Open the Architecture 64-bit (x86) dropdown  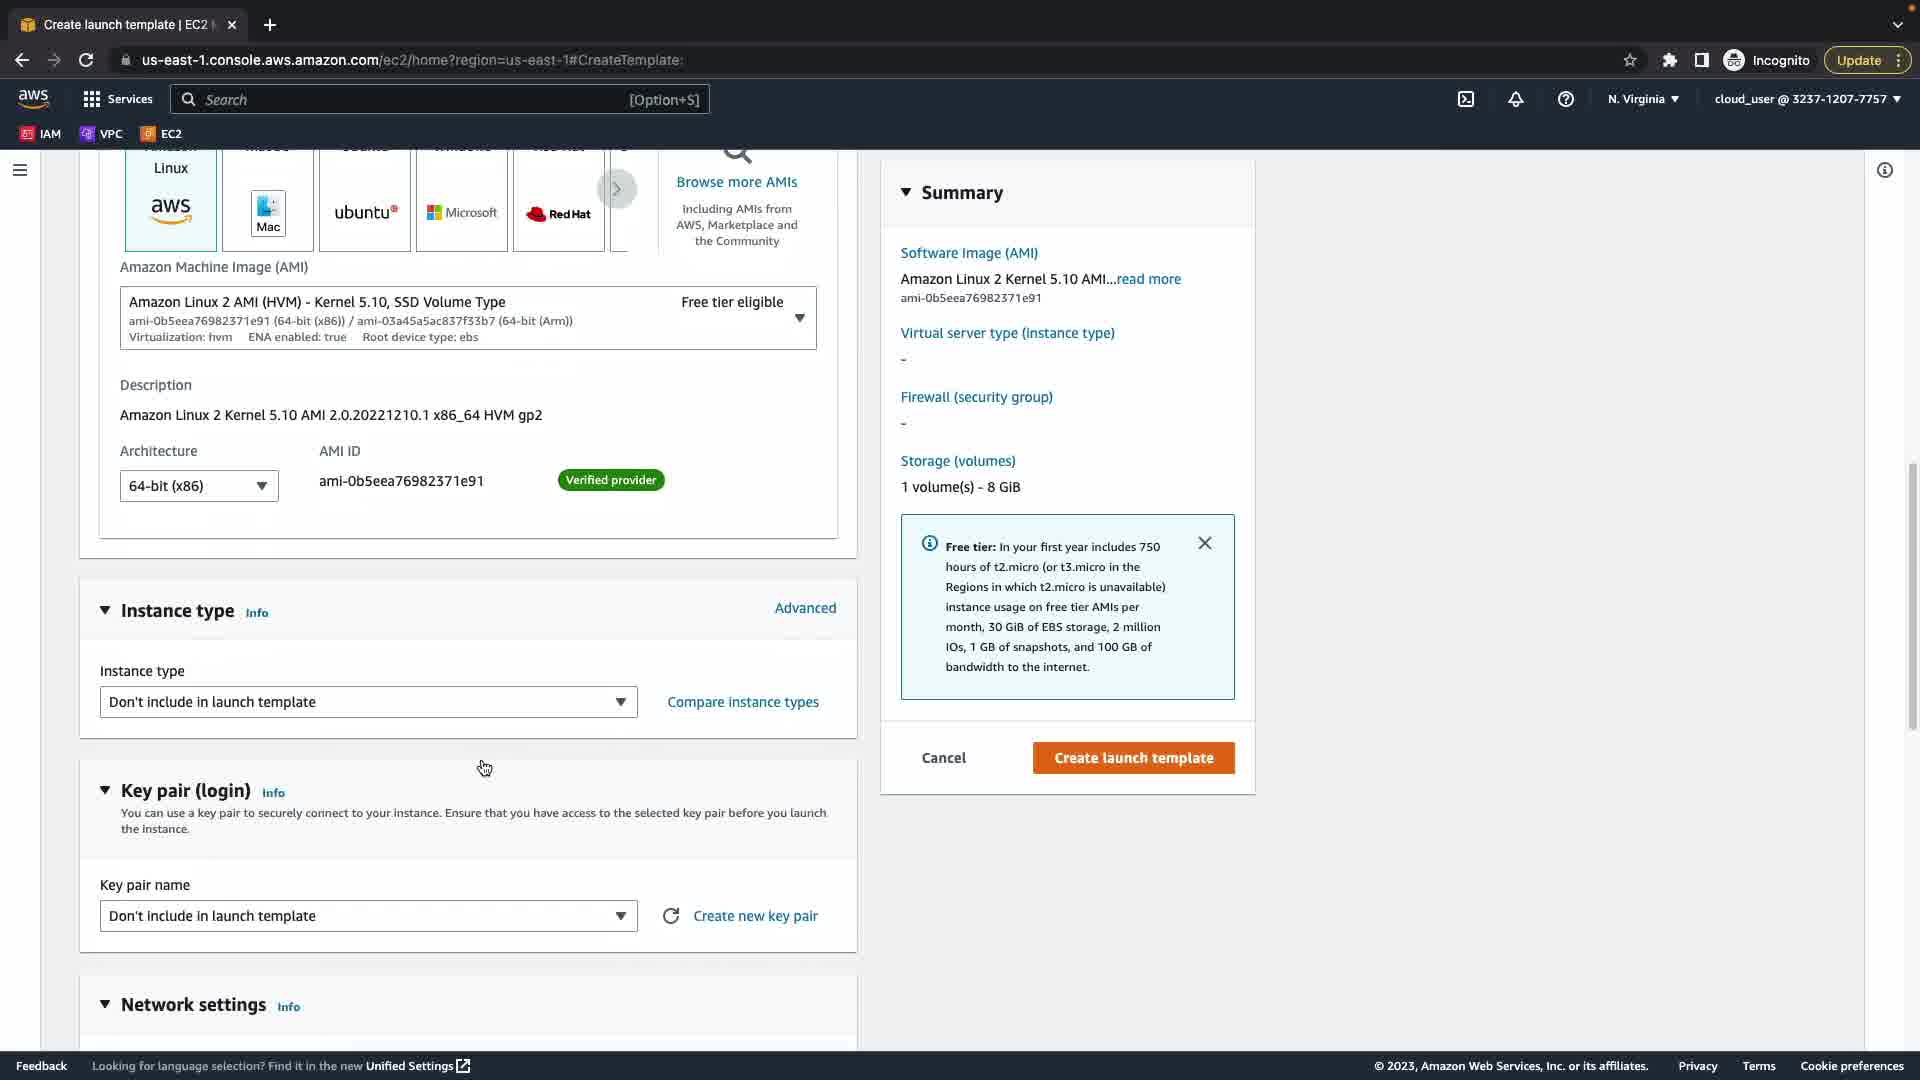[199, 486]
